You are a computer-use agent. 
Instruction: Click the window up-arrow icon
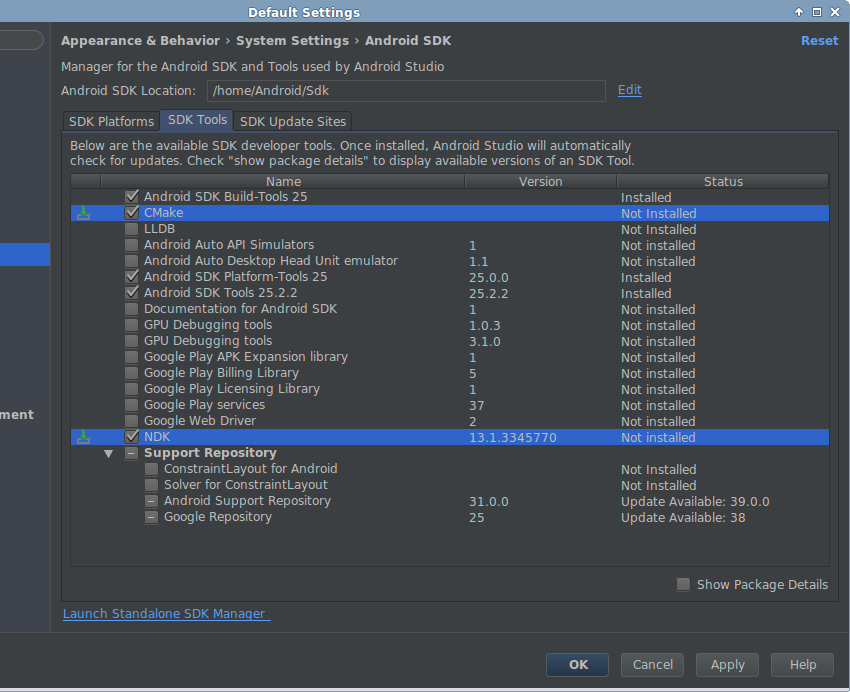click(x=799, y=12)
